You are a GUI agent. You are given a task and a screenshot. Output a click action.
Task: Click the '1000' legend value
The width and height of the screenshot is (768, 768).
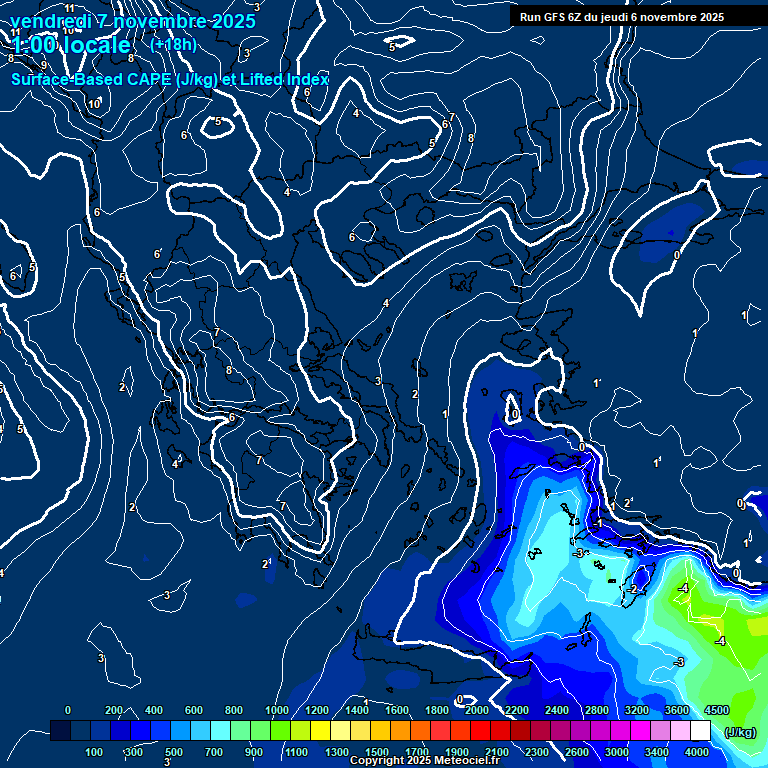[x=277, y=710]
